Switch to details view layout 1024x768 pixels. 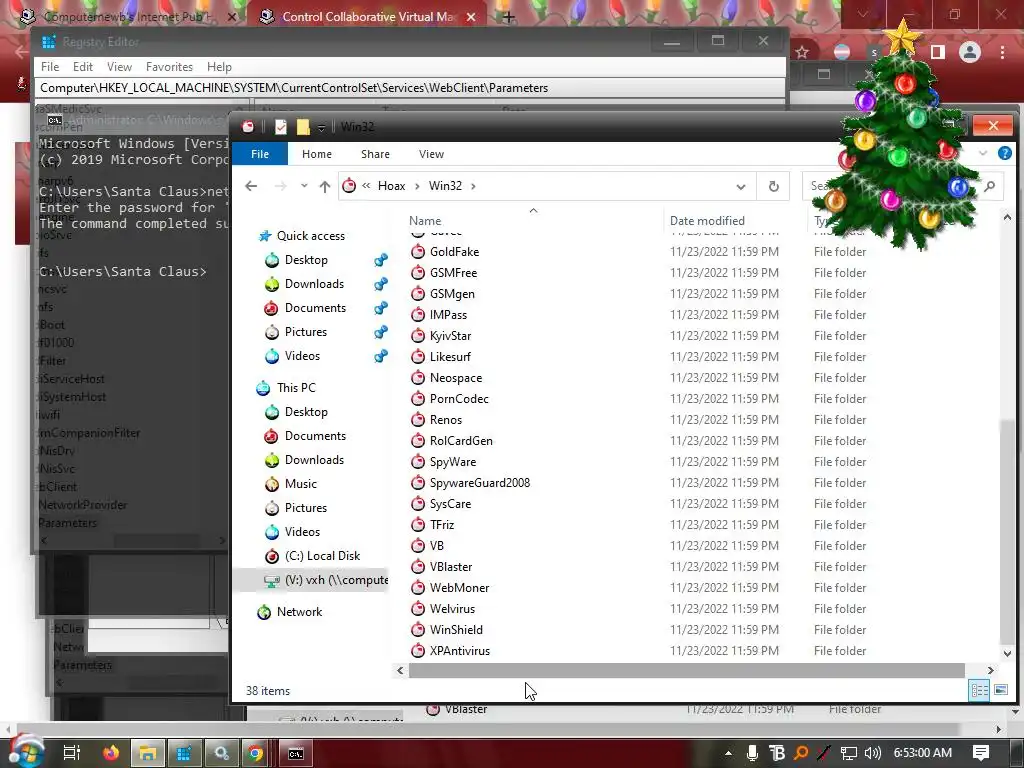click(979, 690)
